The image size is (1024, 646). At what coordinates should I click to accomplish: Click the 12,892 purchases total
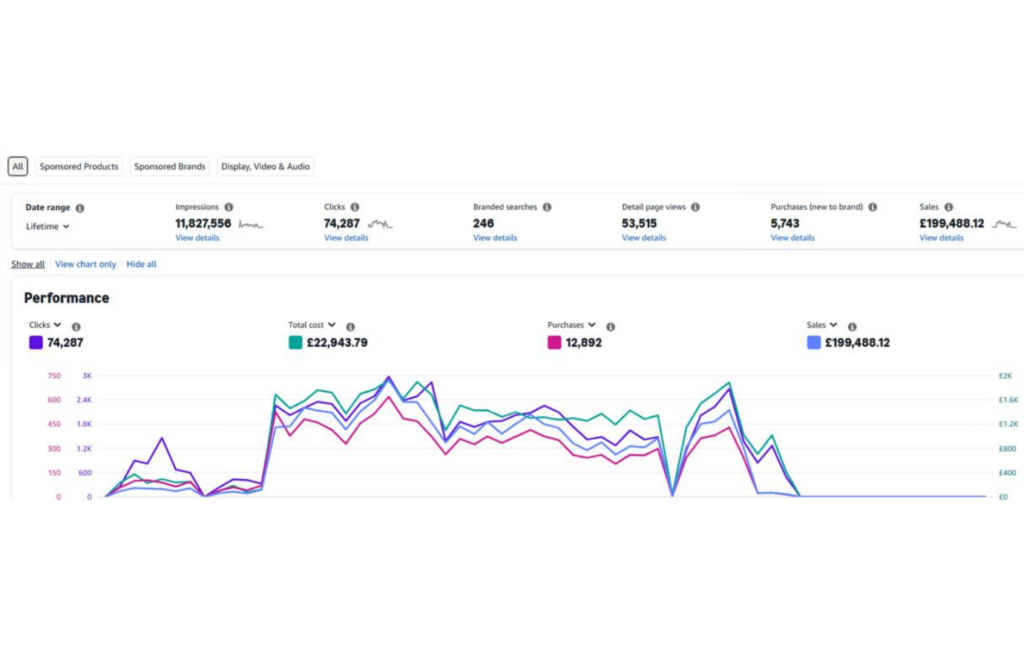pyautogui.click(x=584, y=342)
